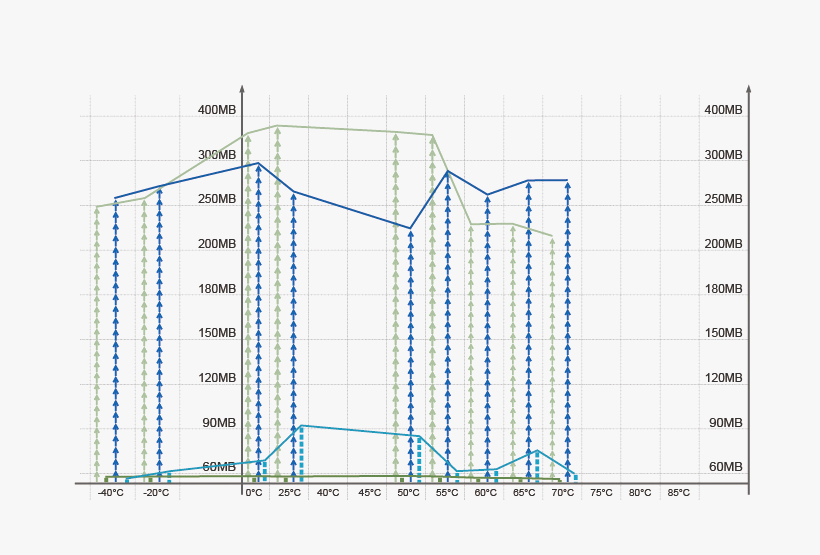Pick the 55°C label on the x-axis
Image resolution: width=820 pixels, height=555 pixels.
coord(446,493)
